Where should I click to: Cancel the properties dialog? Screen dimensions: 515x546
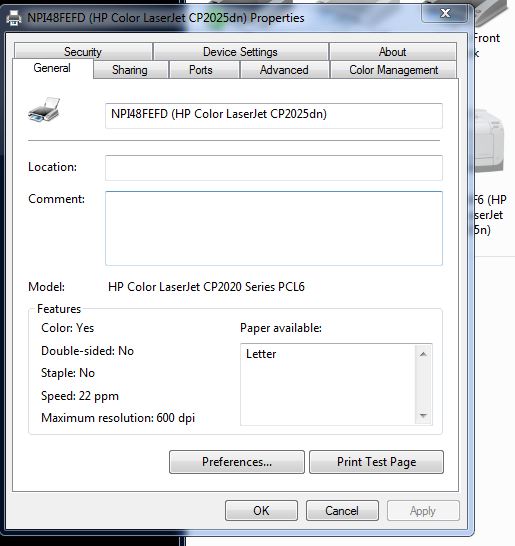(342, 511)
